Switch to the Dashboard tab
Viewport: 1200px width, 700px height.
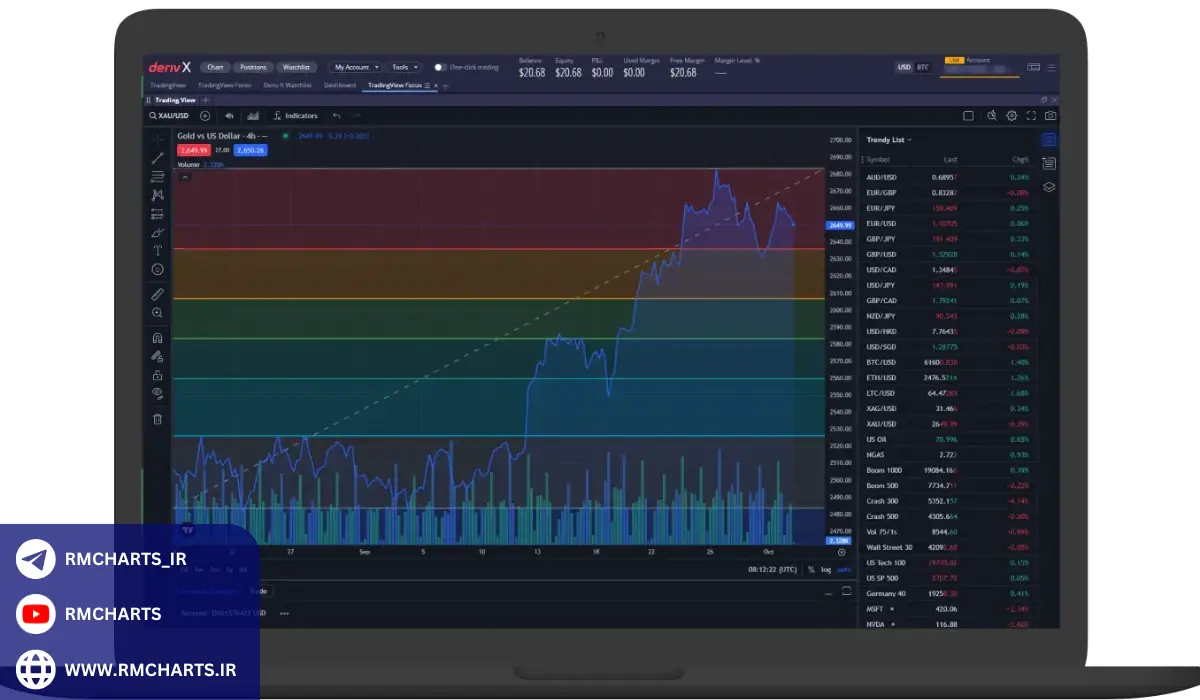[x=339, y=85]
